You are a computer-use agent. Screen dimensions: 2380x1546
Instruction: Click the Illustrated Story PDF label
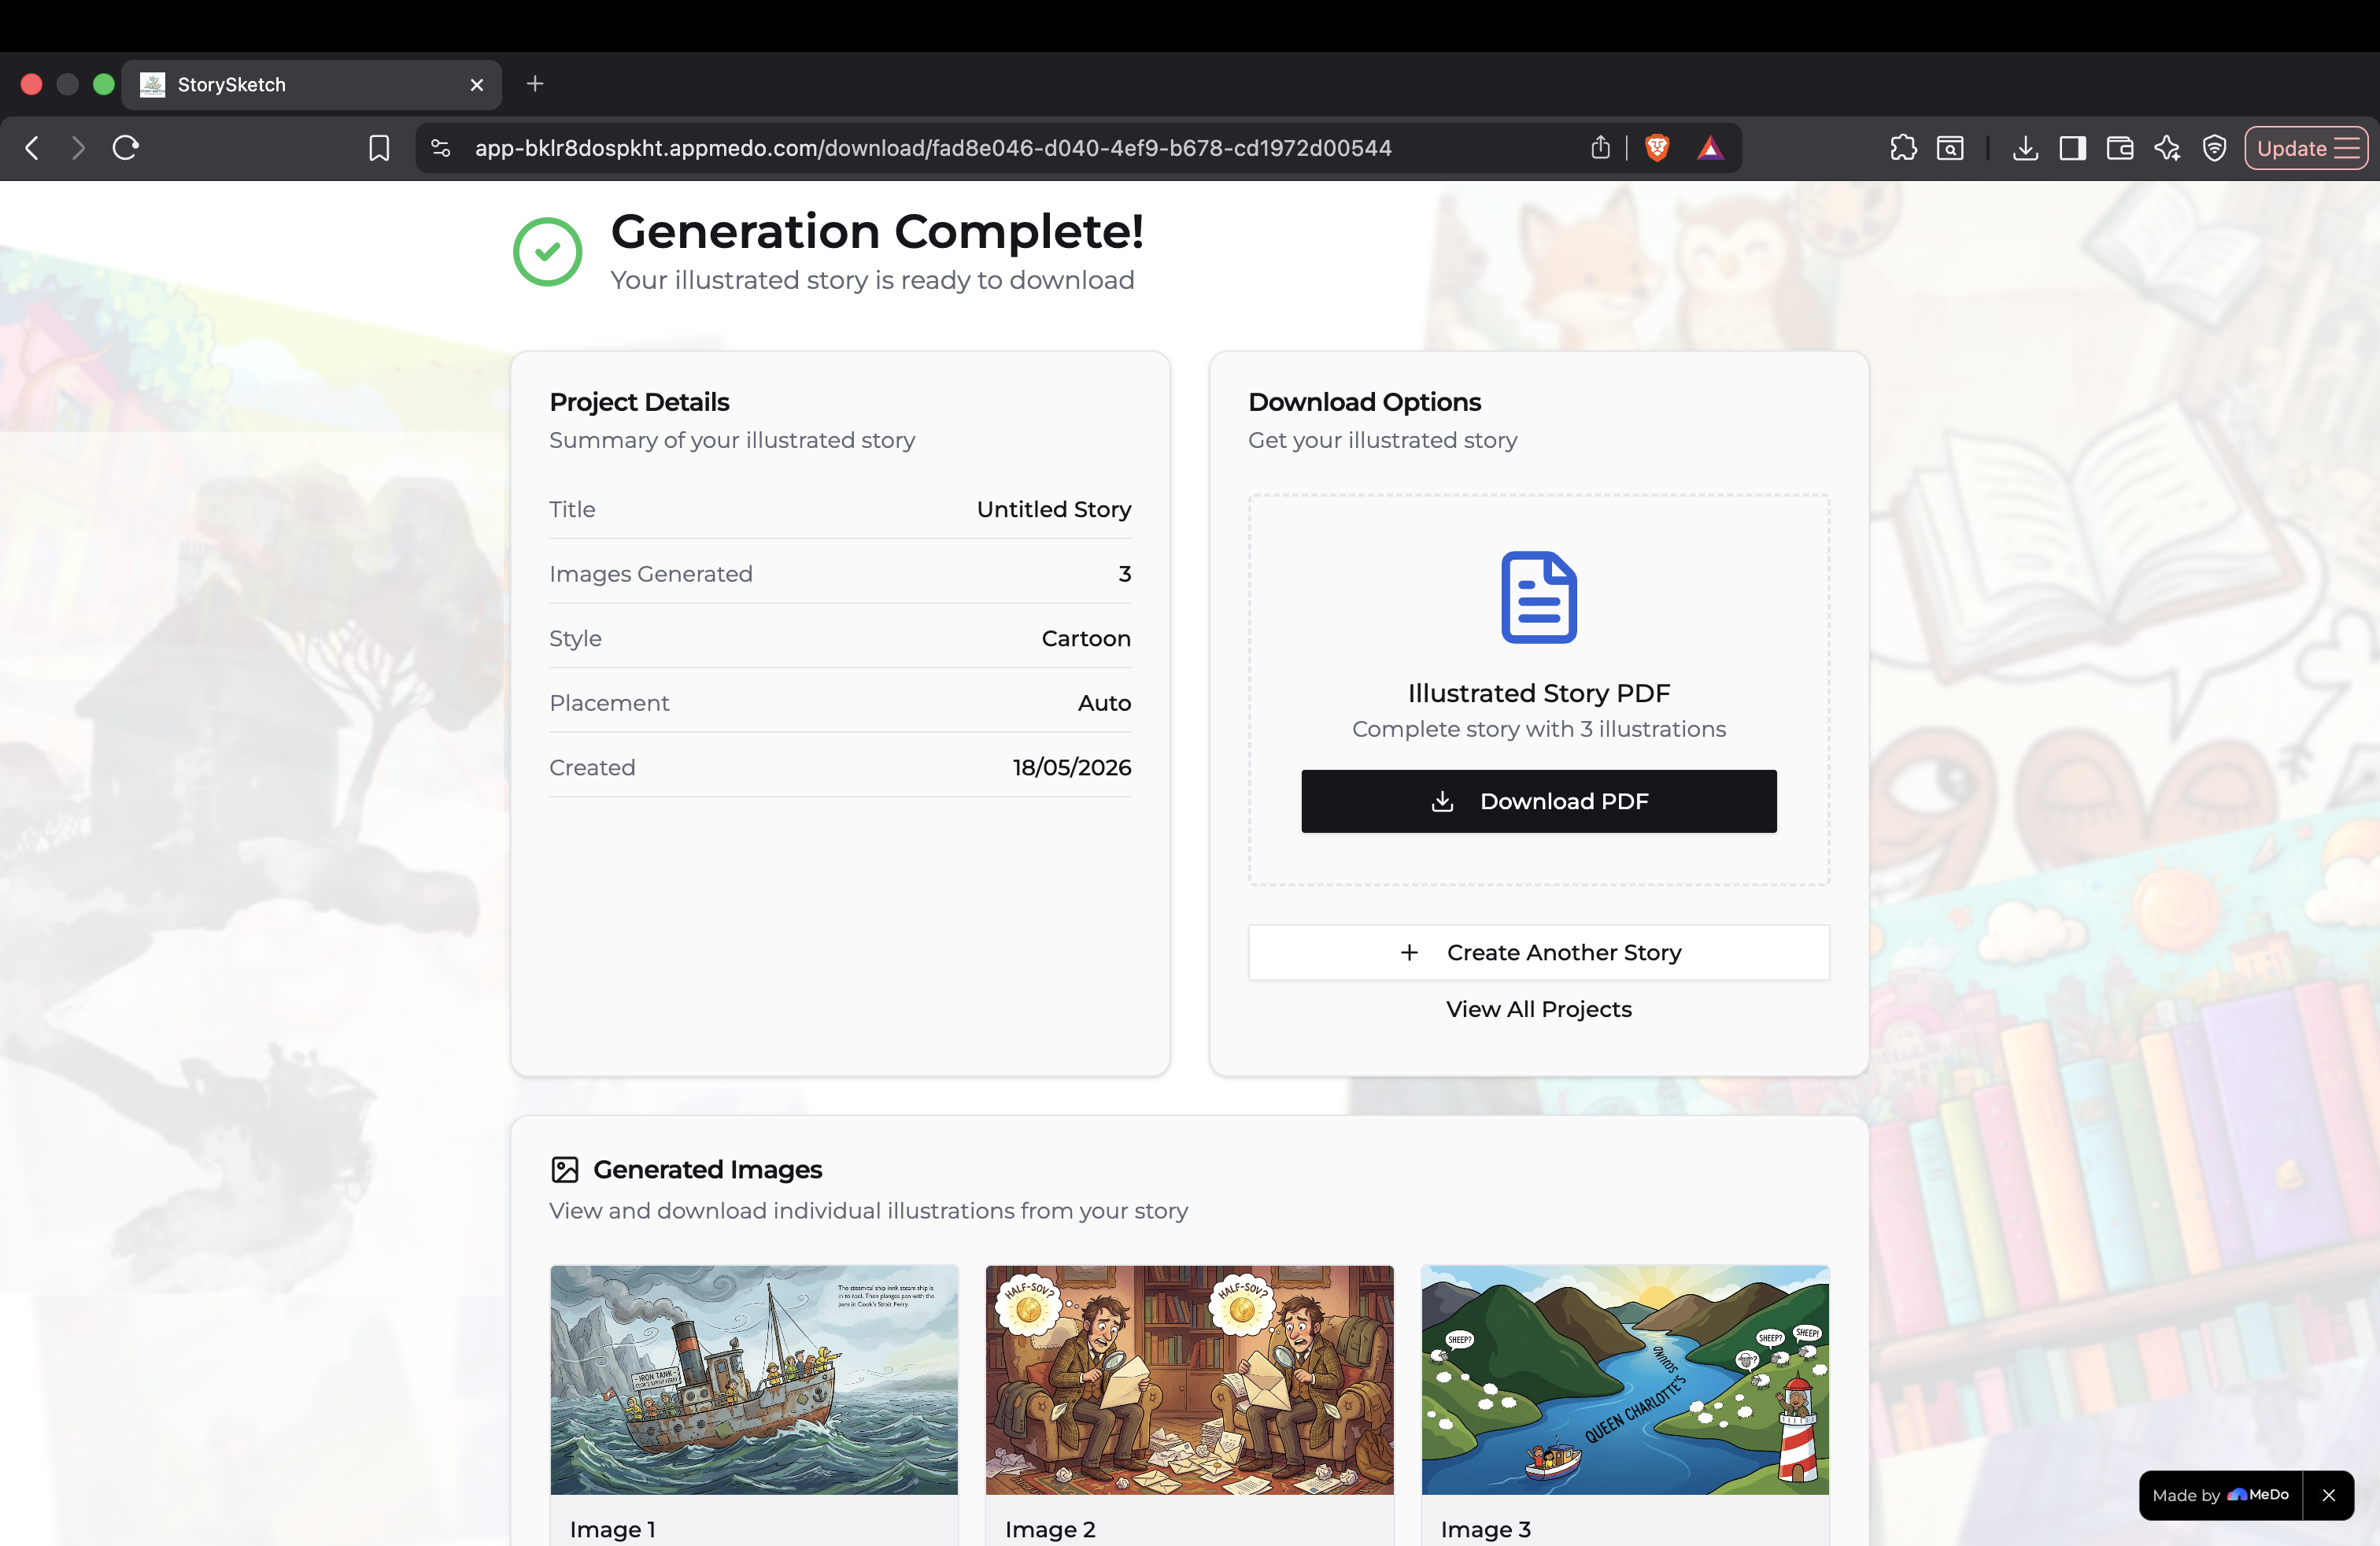pyautogui.click(x=1538, y=693)
